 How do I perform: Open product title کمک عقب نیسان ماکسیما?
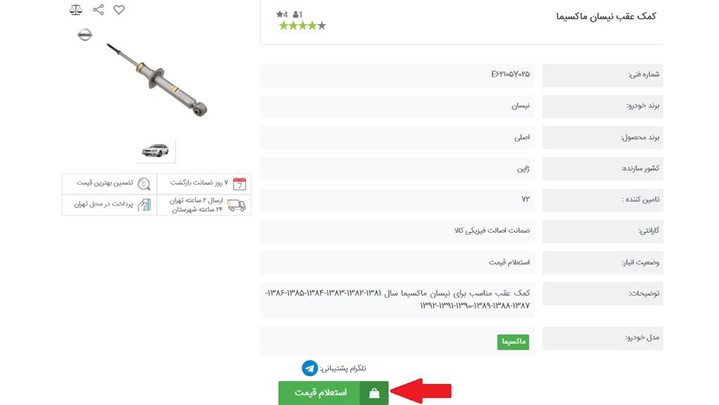[606, 17]
